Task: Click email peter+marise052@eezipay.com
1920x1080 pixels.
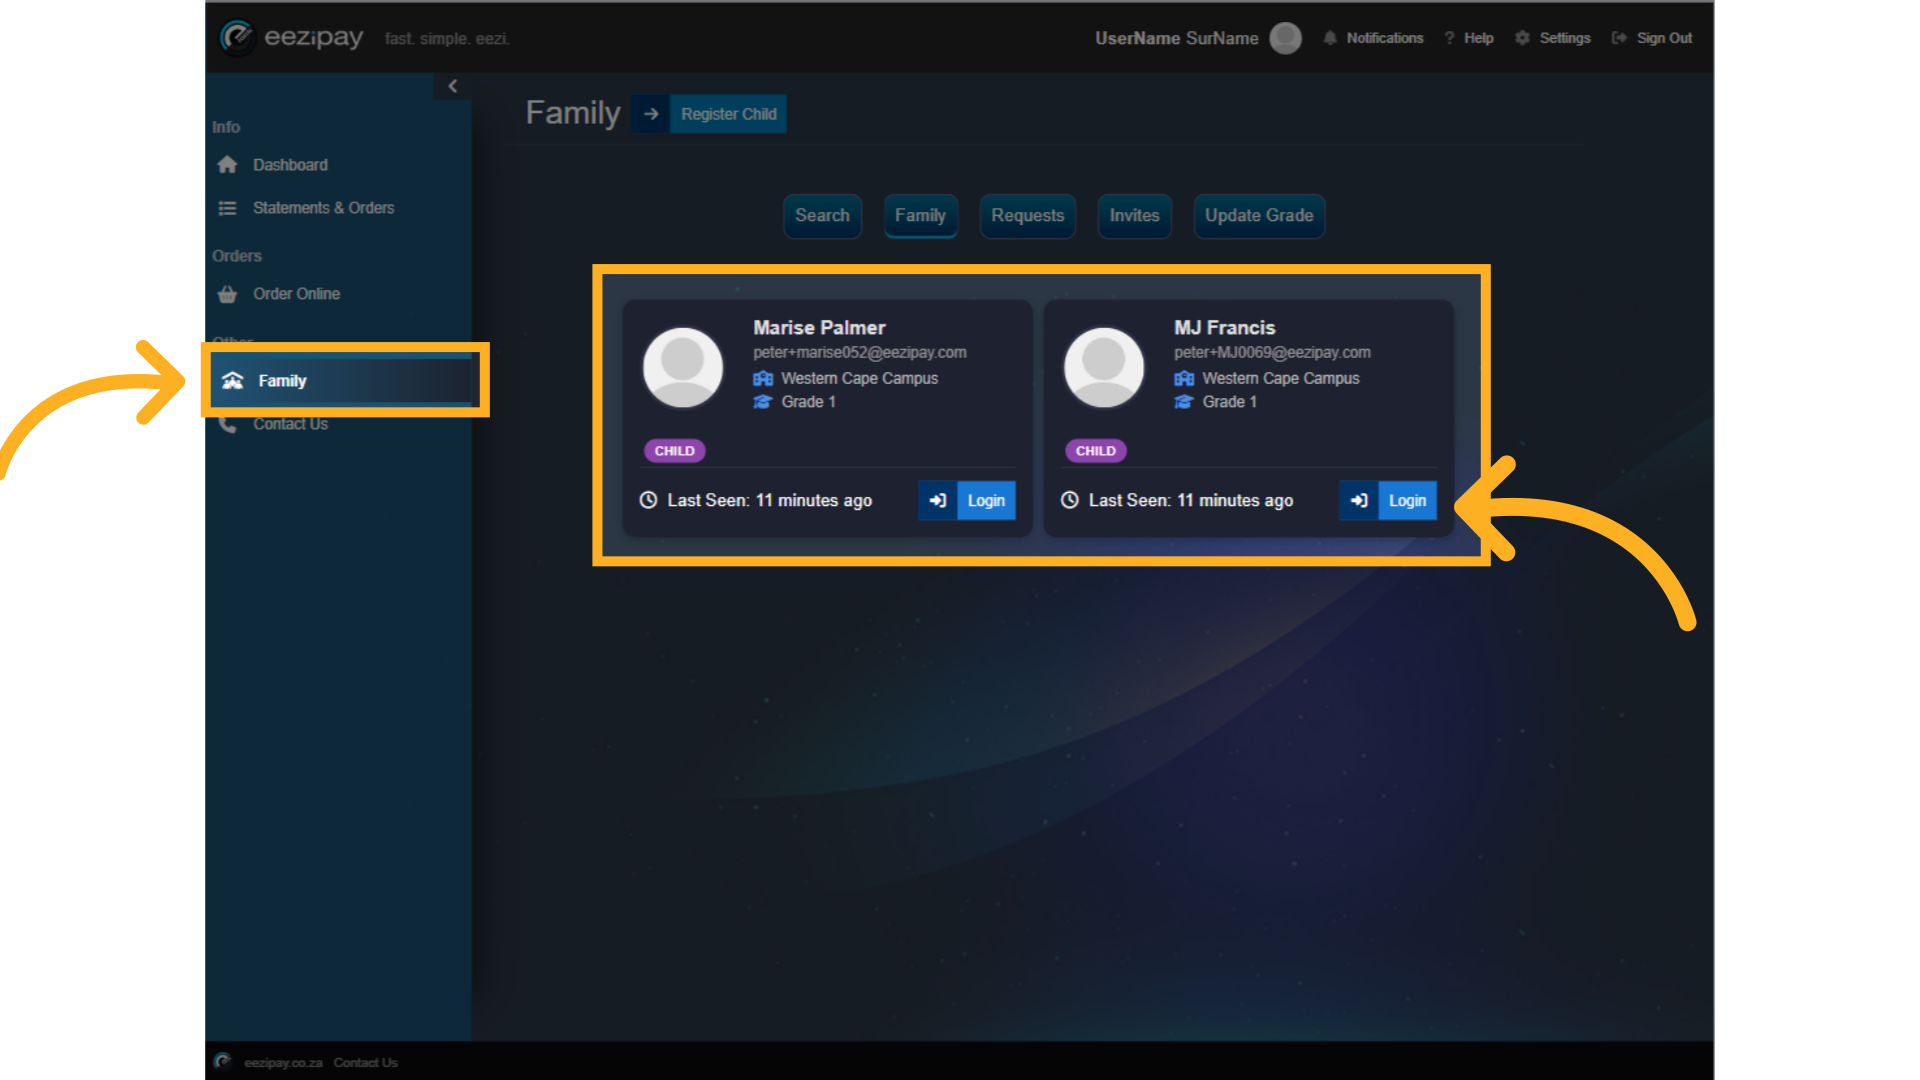Action: click(860, 353)
